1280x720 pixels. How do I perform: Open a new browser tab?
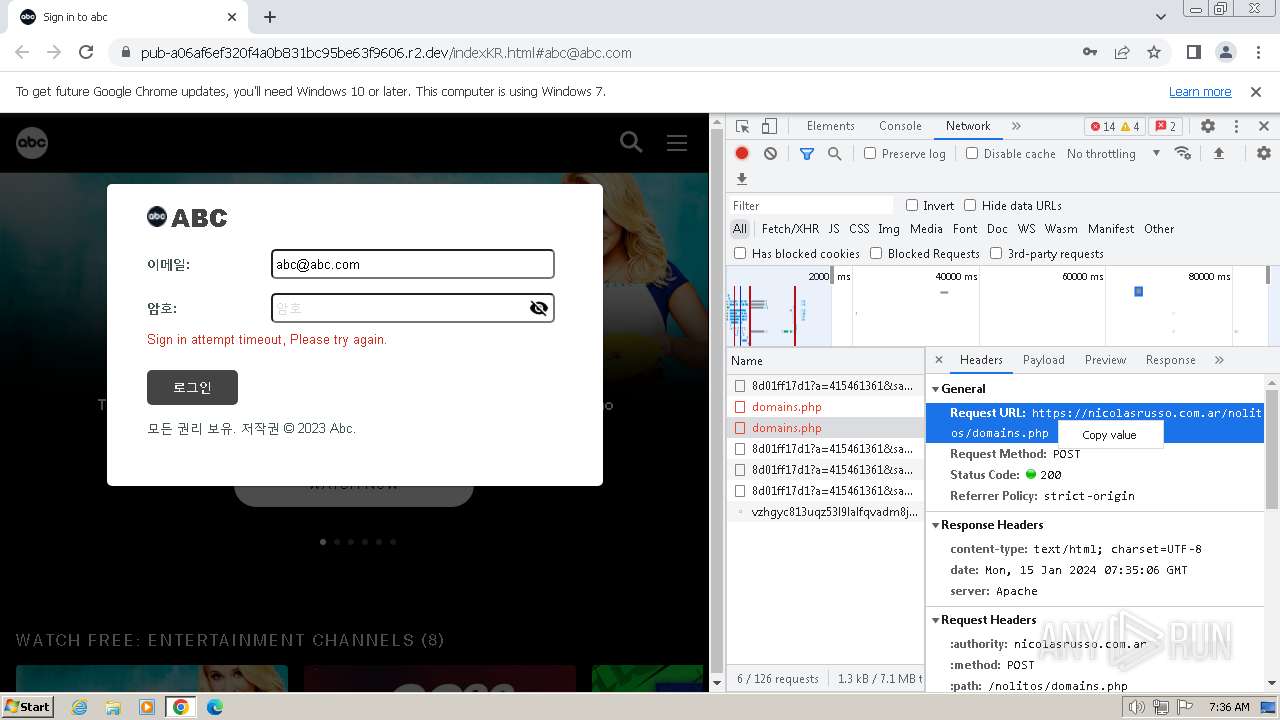270,17
